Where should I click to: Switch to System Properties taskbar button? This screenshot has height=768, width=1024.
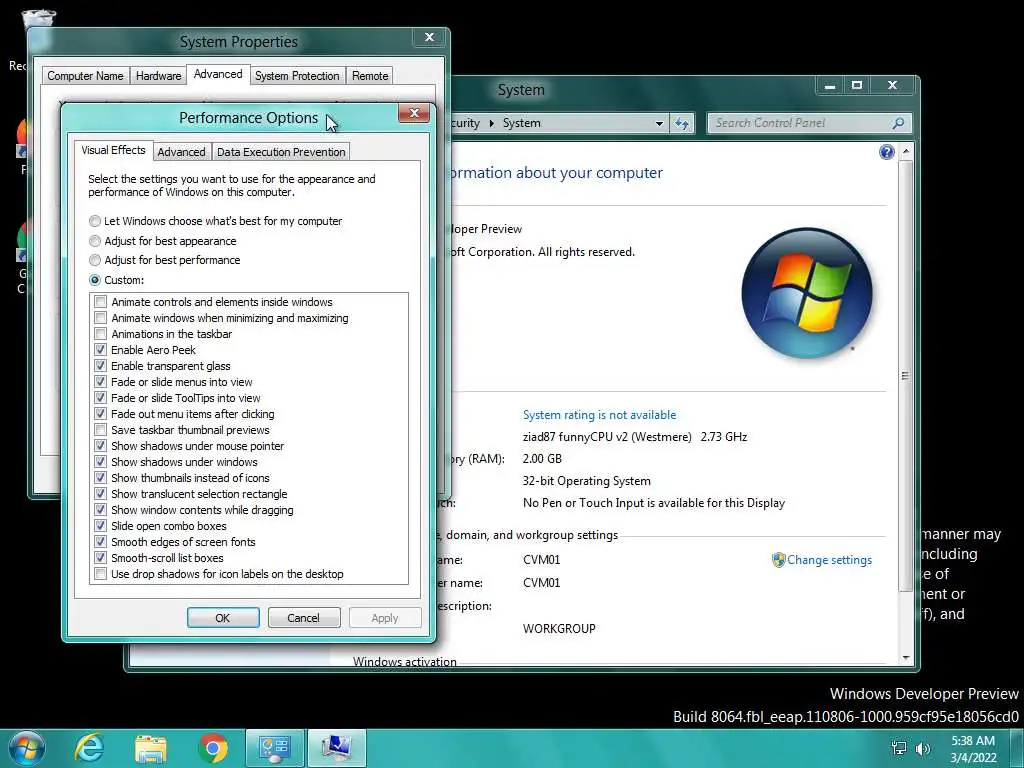(x=336, y=748)
